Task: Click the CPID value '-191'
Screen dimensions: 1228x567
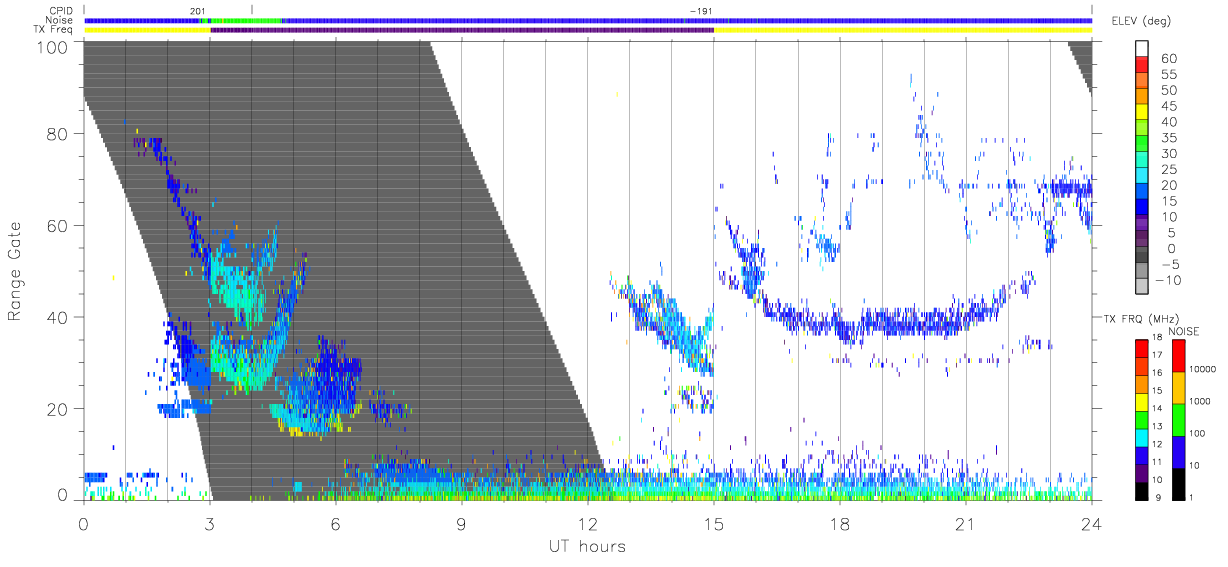Action: [700, 10]
